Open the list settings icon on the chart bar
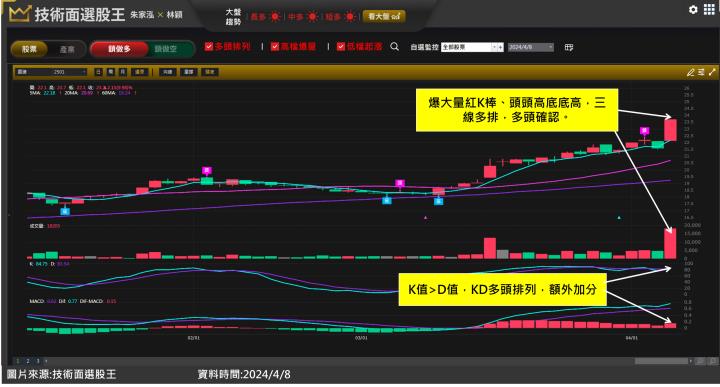Image resolution: width=720 pixels, height=387 pixels. pyautogui.click(x=701, y=72)
